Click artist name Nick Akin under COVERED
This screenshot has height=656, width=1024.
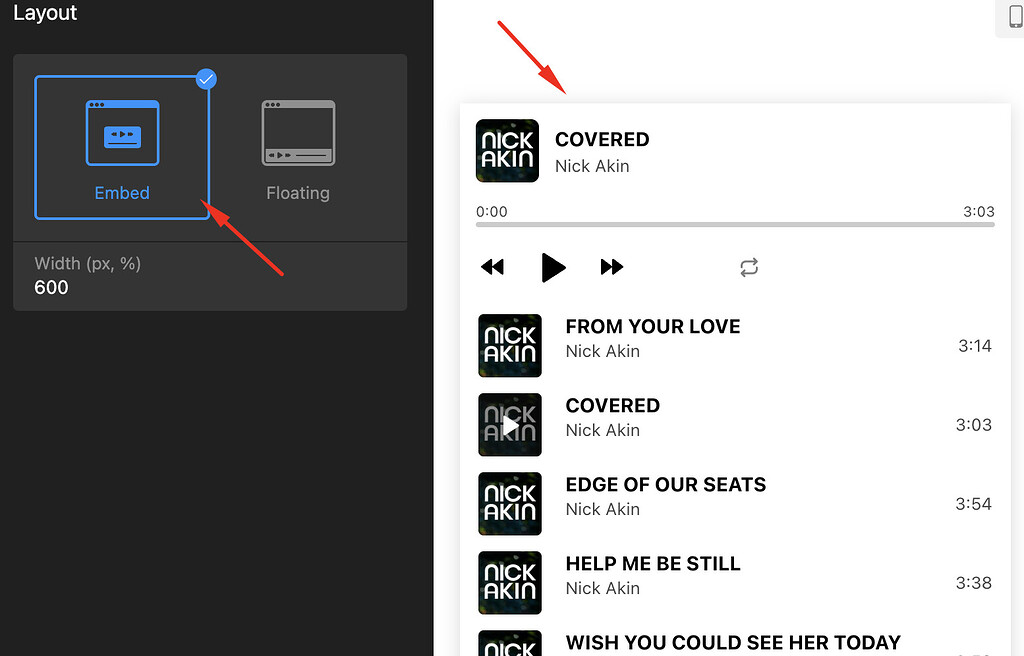[593, 166]
